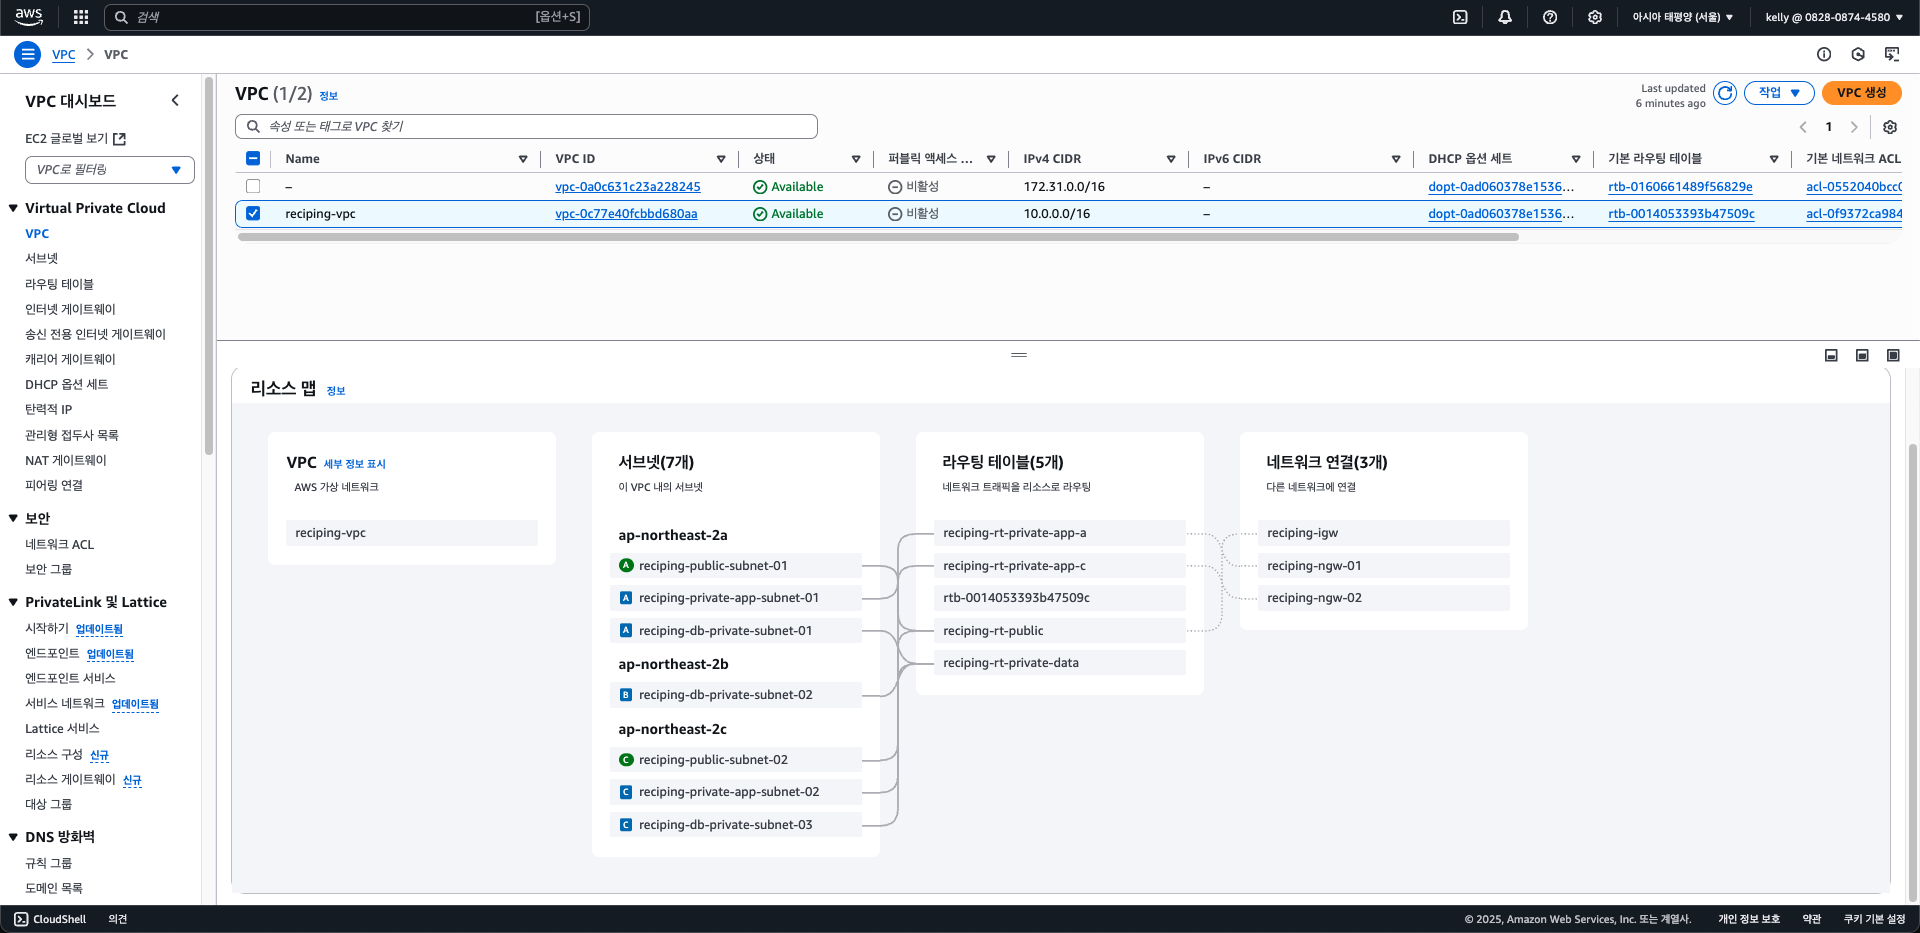
Task: Open 라우팅 테이블 in the sidebar
Action: tap(59, 284)
